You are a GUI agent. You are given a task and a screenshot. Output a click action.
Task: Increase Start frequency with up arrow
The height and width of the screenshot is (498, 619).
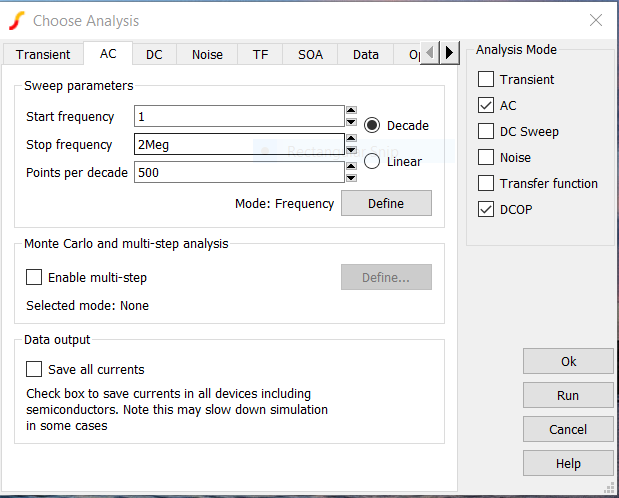tap(351, 111)
